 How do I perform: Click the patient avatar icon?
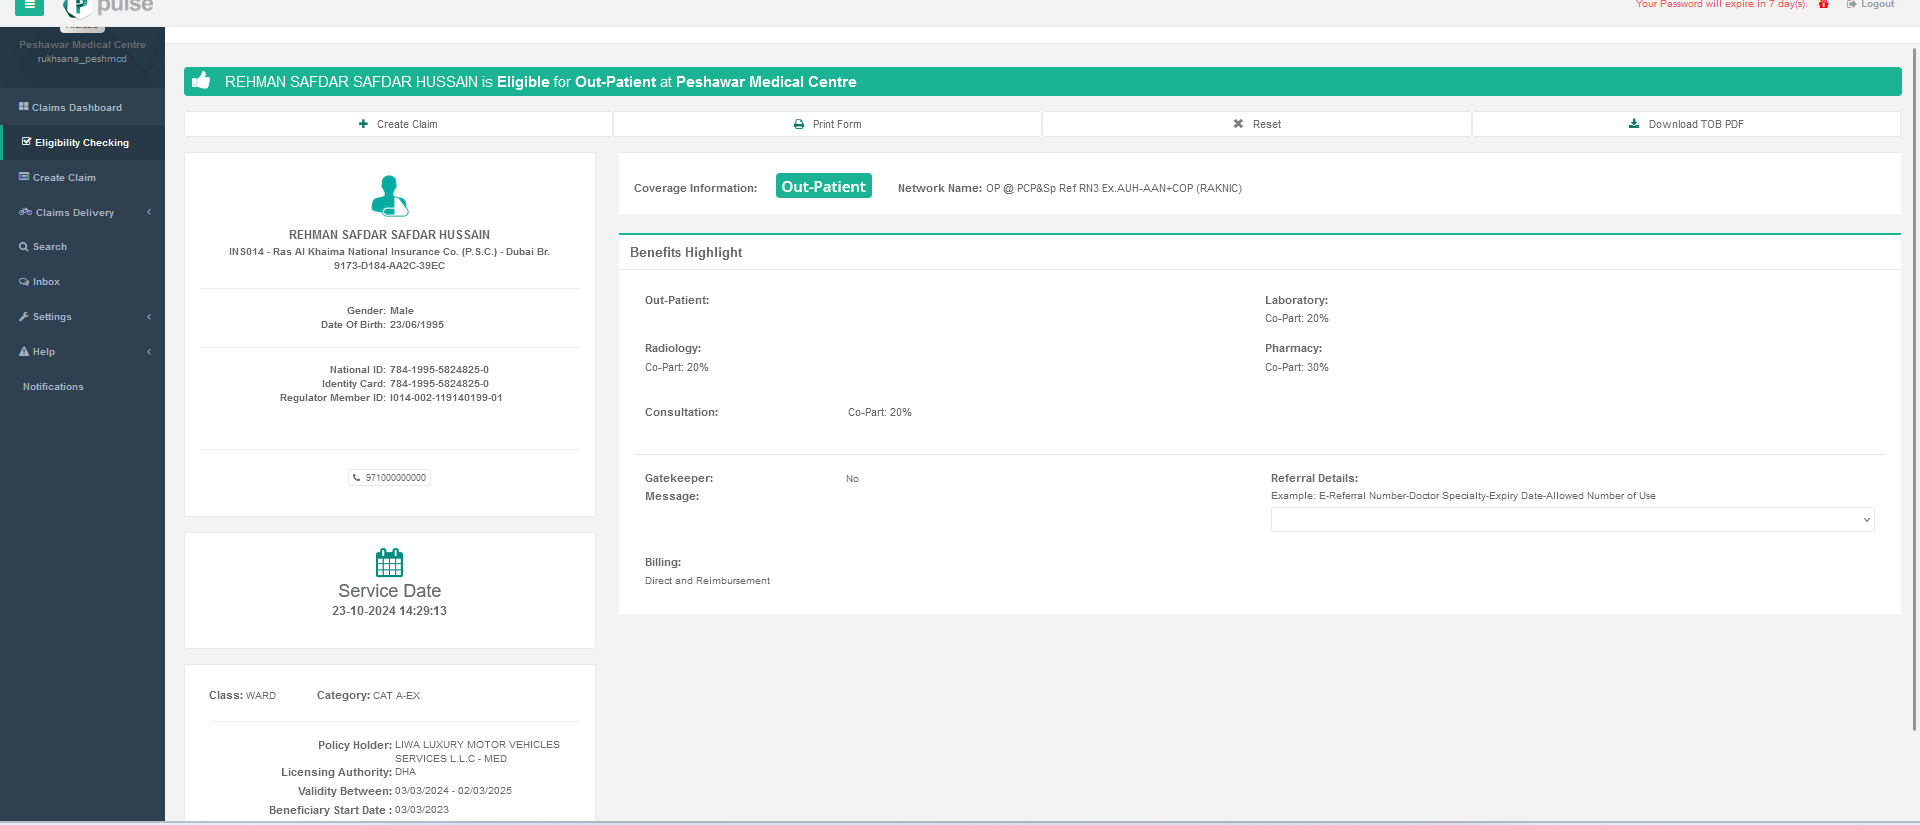(389, 196)
